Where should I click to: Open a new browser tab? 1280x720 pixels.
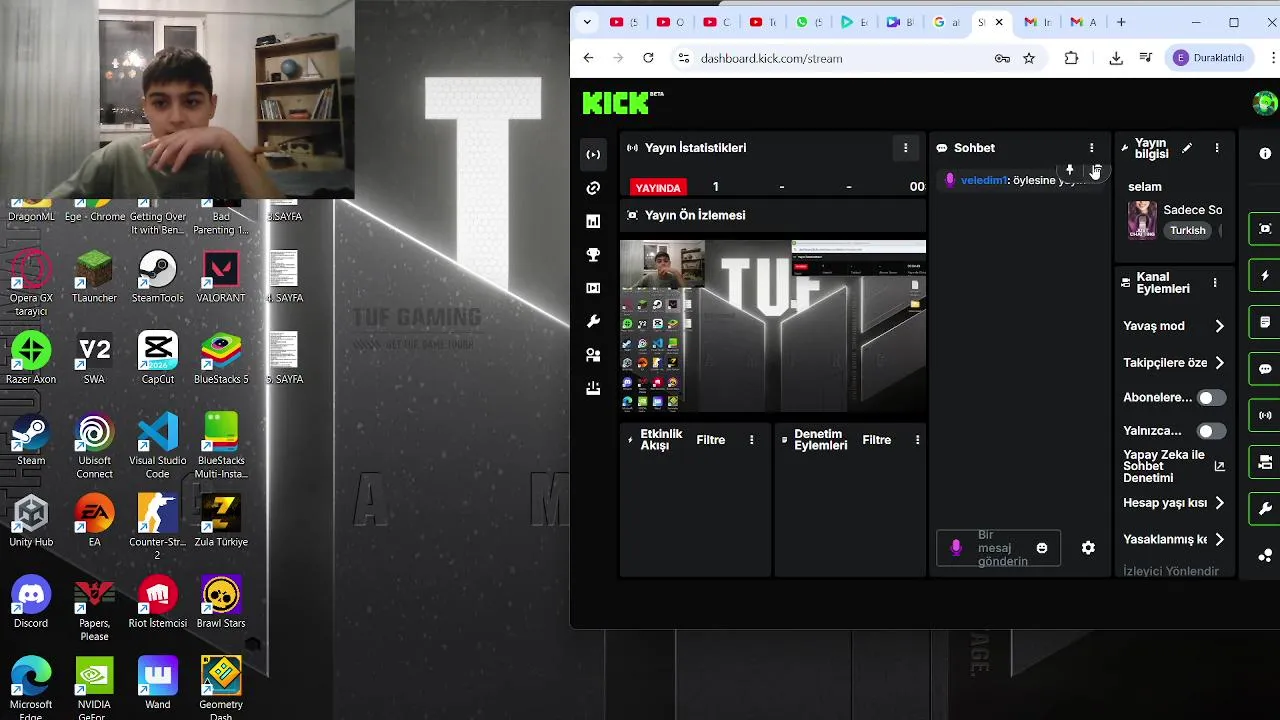[x=1121, y=22]
